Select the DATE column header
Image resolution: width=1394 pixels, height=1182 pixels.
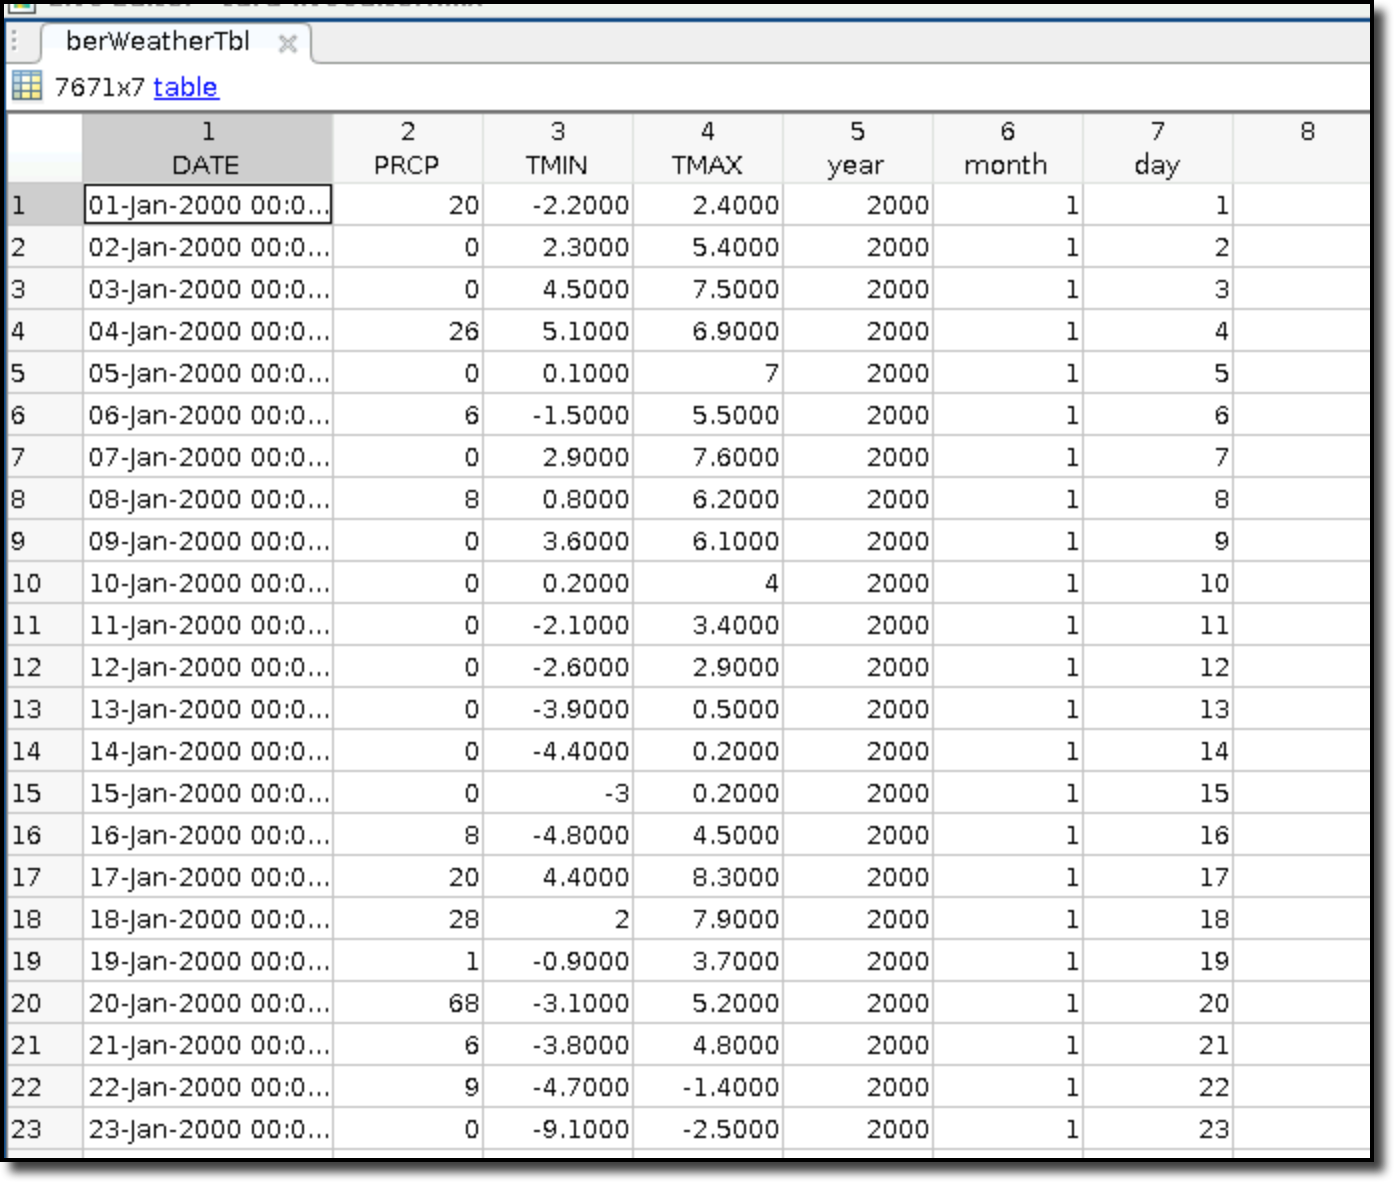tap(207, 148)
